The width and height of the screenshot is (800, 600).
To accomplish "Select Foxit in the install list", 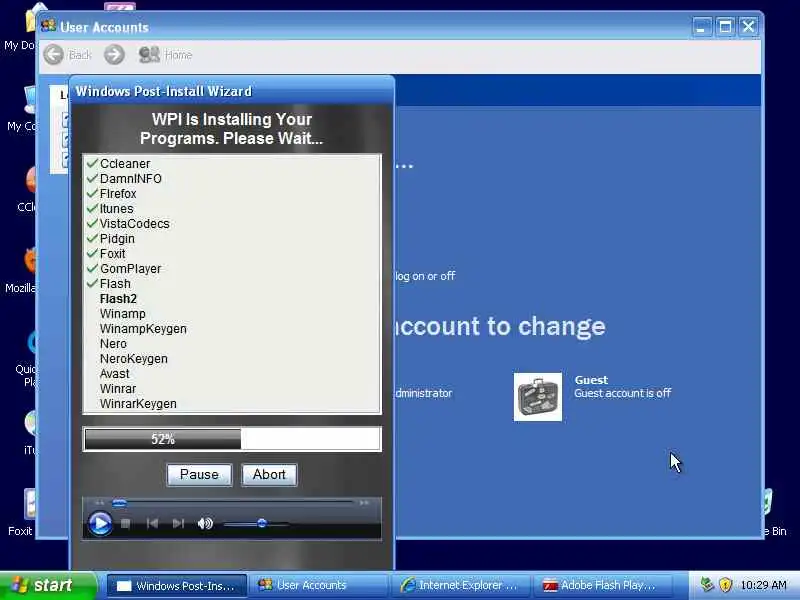I will point(112,254).
